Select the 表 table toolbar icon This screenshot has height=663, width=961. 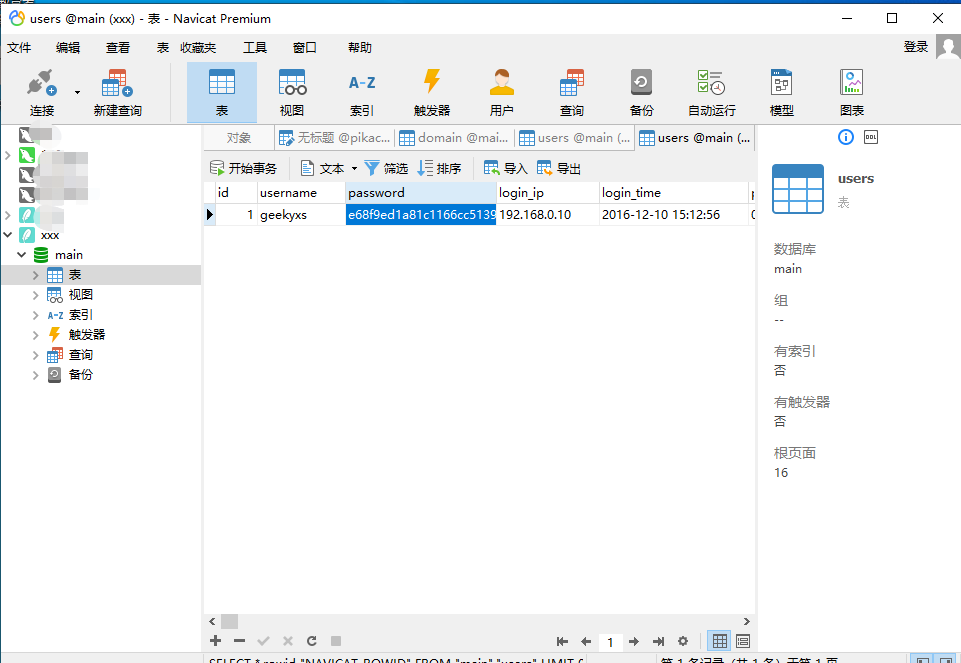222,92
